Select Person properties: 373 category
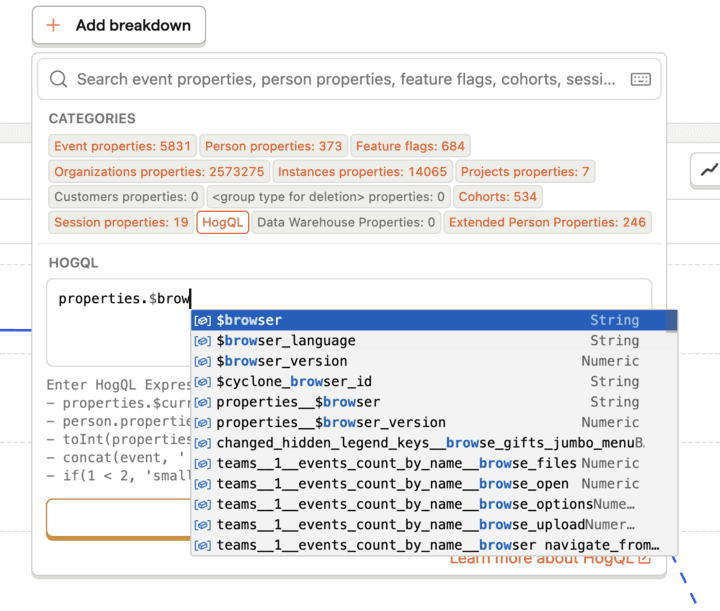The width and height of the screenshot is (720, 611). [x=274, y=146]
